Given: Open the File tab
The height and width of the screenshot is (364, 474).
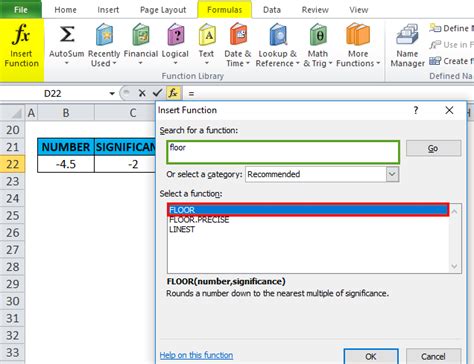Looking at the screenshot, I should (21, 10).
